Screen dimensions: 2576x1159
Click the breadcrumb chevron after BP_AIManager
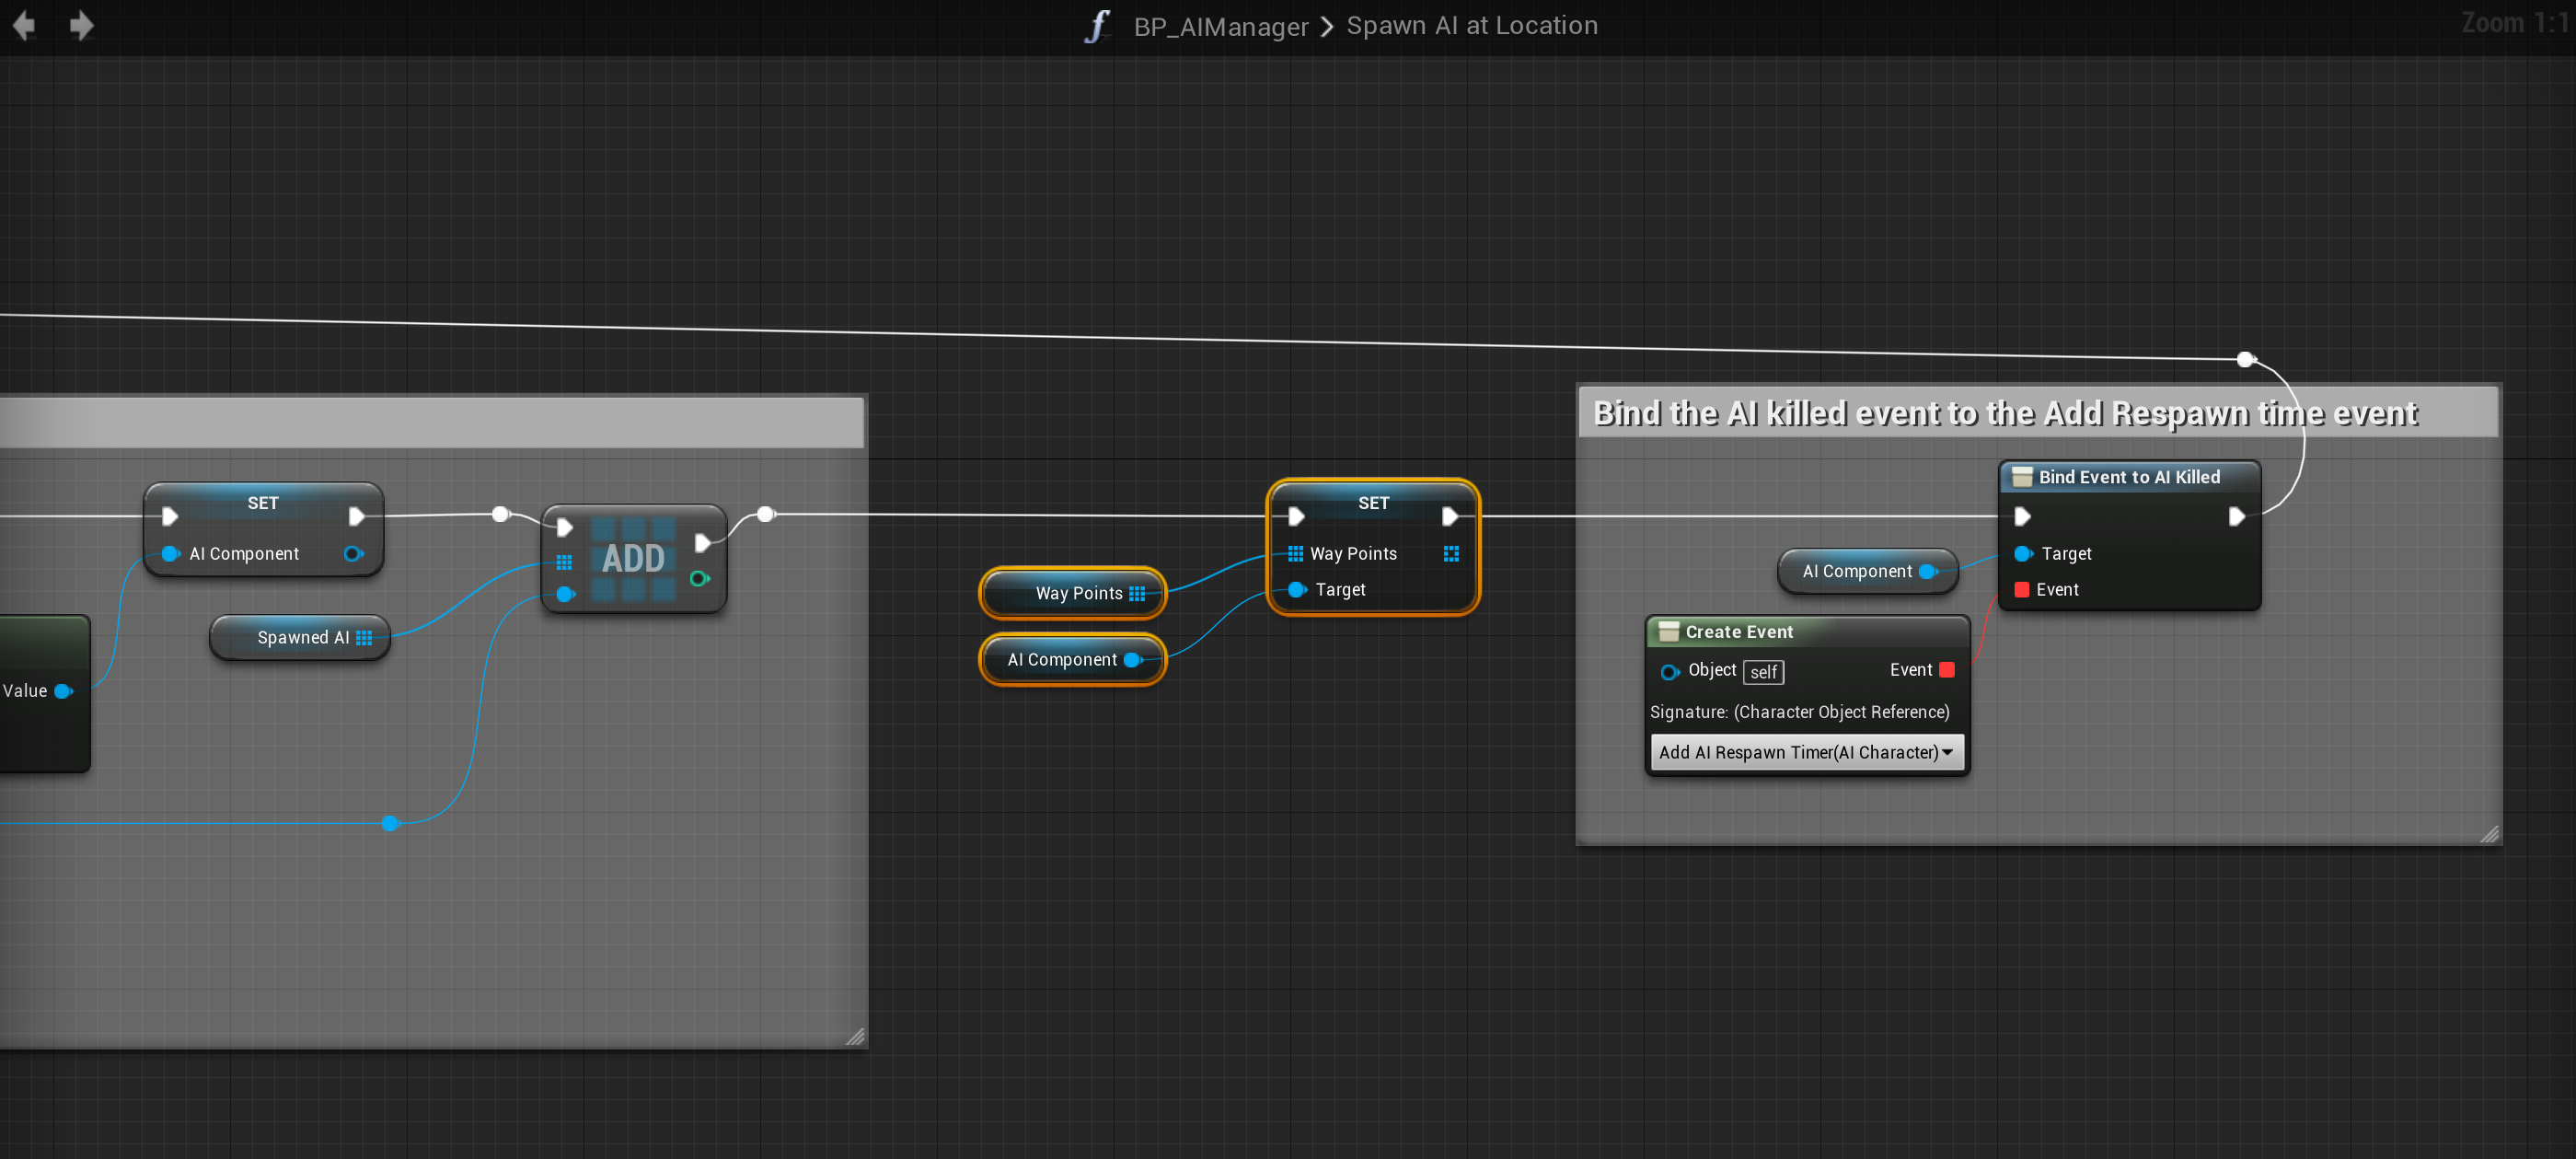pos(1327,26)
